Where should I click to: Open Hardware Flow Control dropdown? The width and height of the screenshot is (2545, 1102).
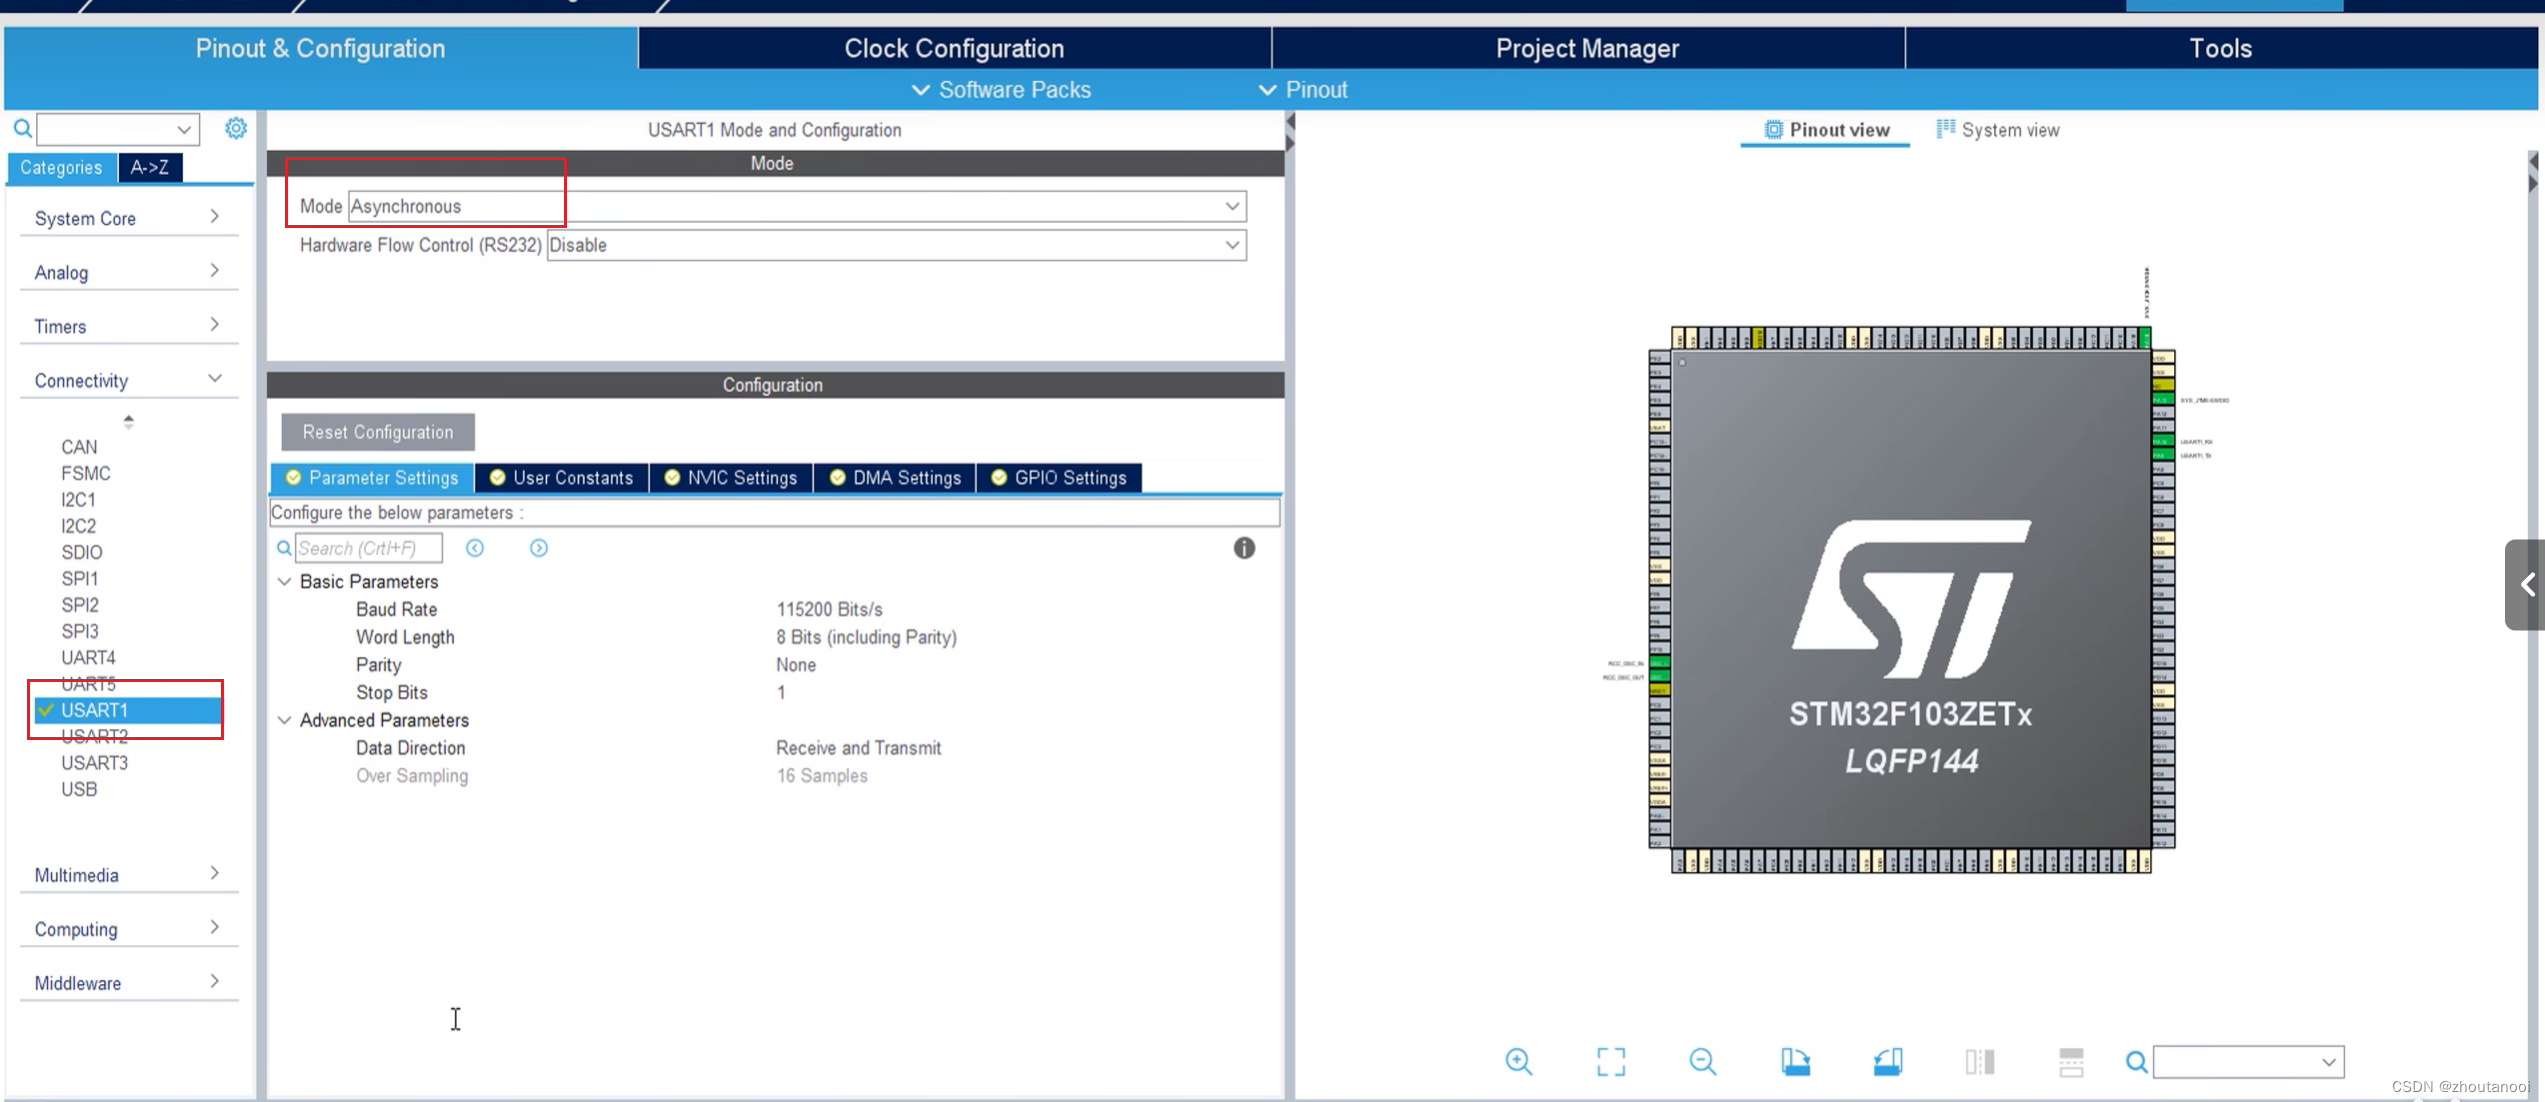[x=1232, y=245]
